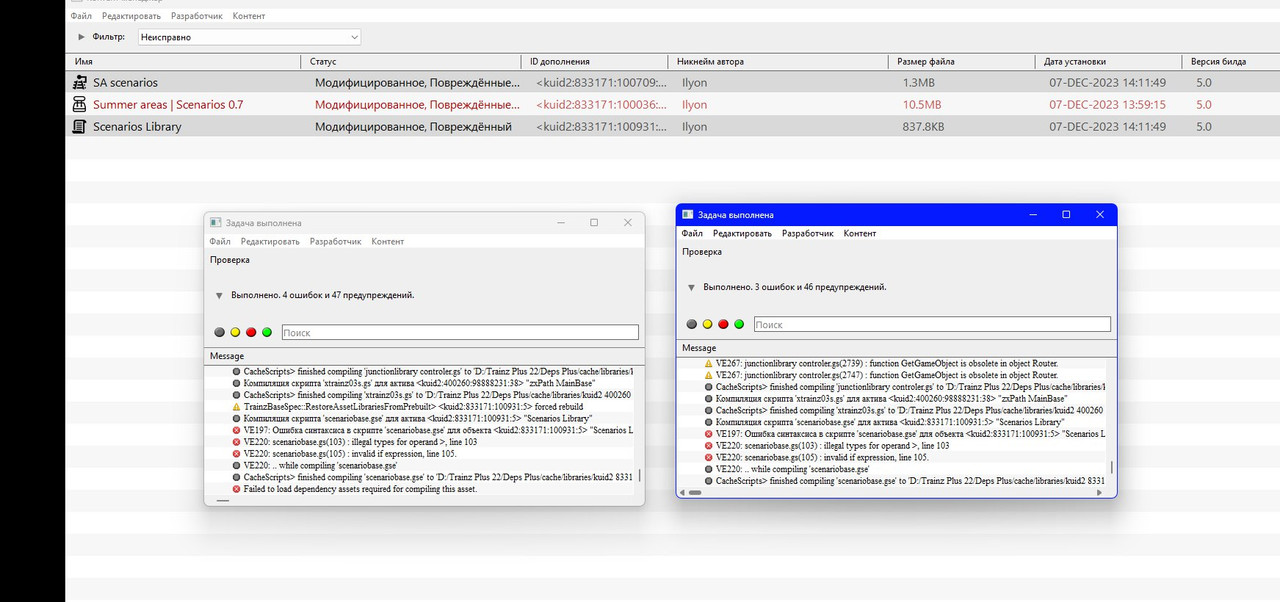Open Разработчик menu in left dialog
Image resolution: width=1280 pixels, height=602 pixels.
coord(335,241)
